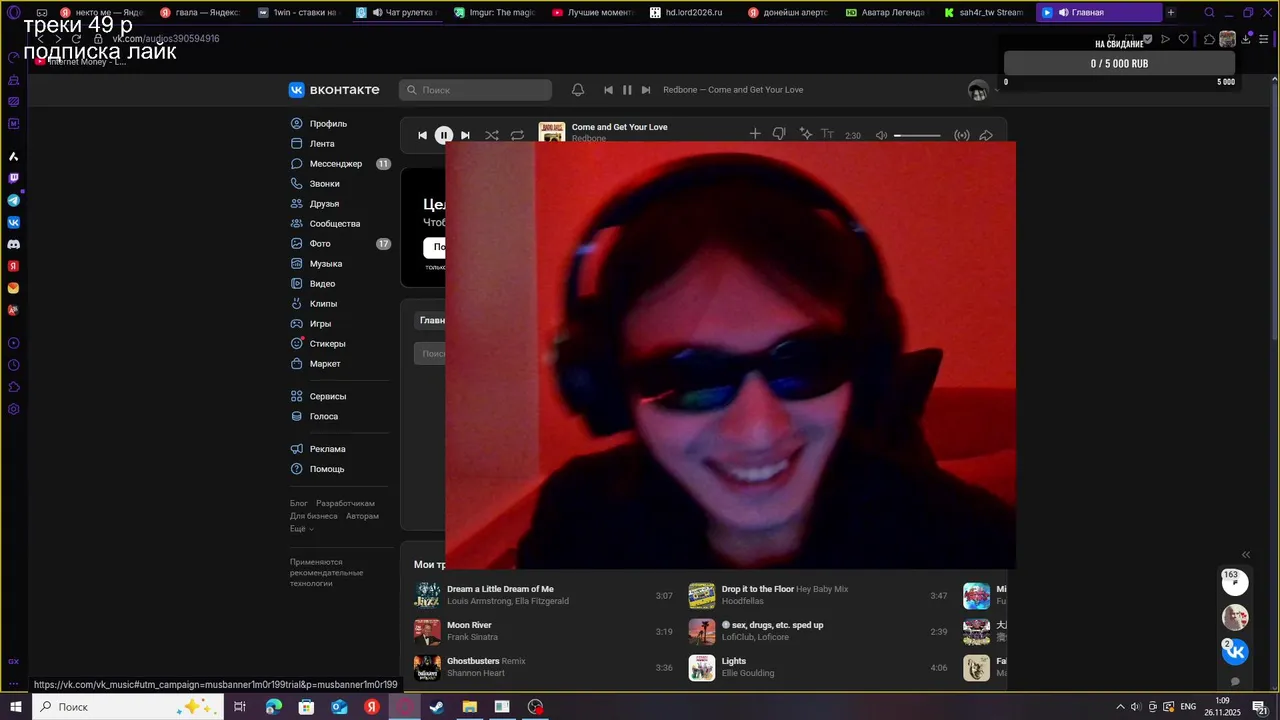Adjust the player volume slider
The width and height of the screenshot is (1280, 720).
pyautogui.click(x=917, y=135)
